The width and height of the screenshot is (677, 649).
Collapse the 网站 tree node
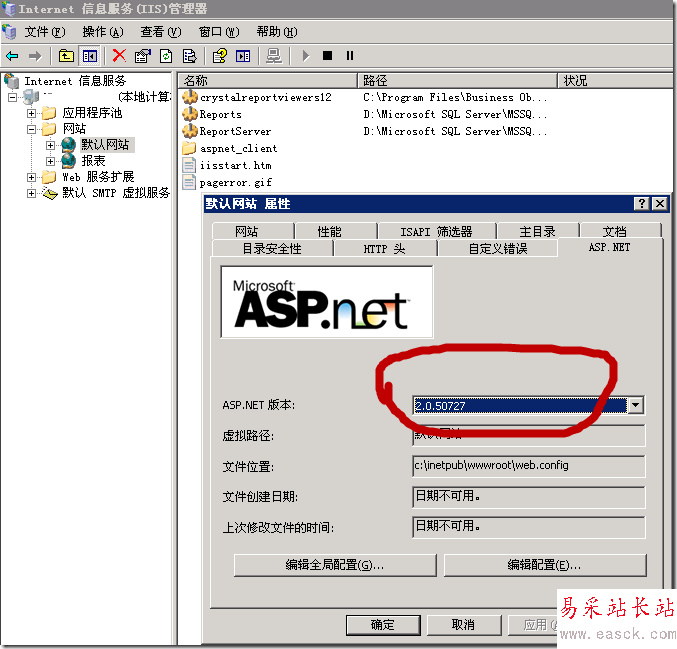pos(31,129)
